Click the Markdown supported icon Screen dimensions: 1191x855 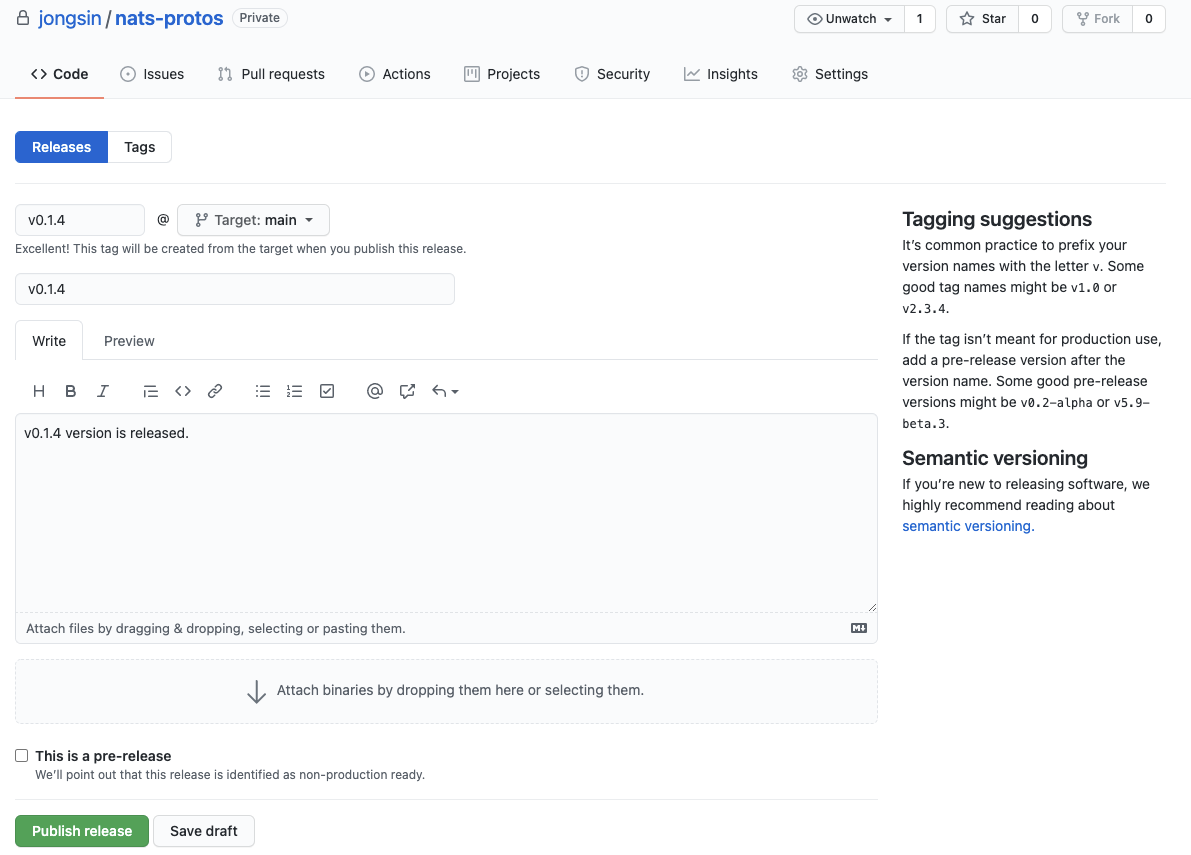pyautogui.click(x=859, y=628)
